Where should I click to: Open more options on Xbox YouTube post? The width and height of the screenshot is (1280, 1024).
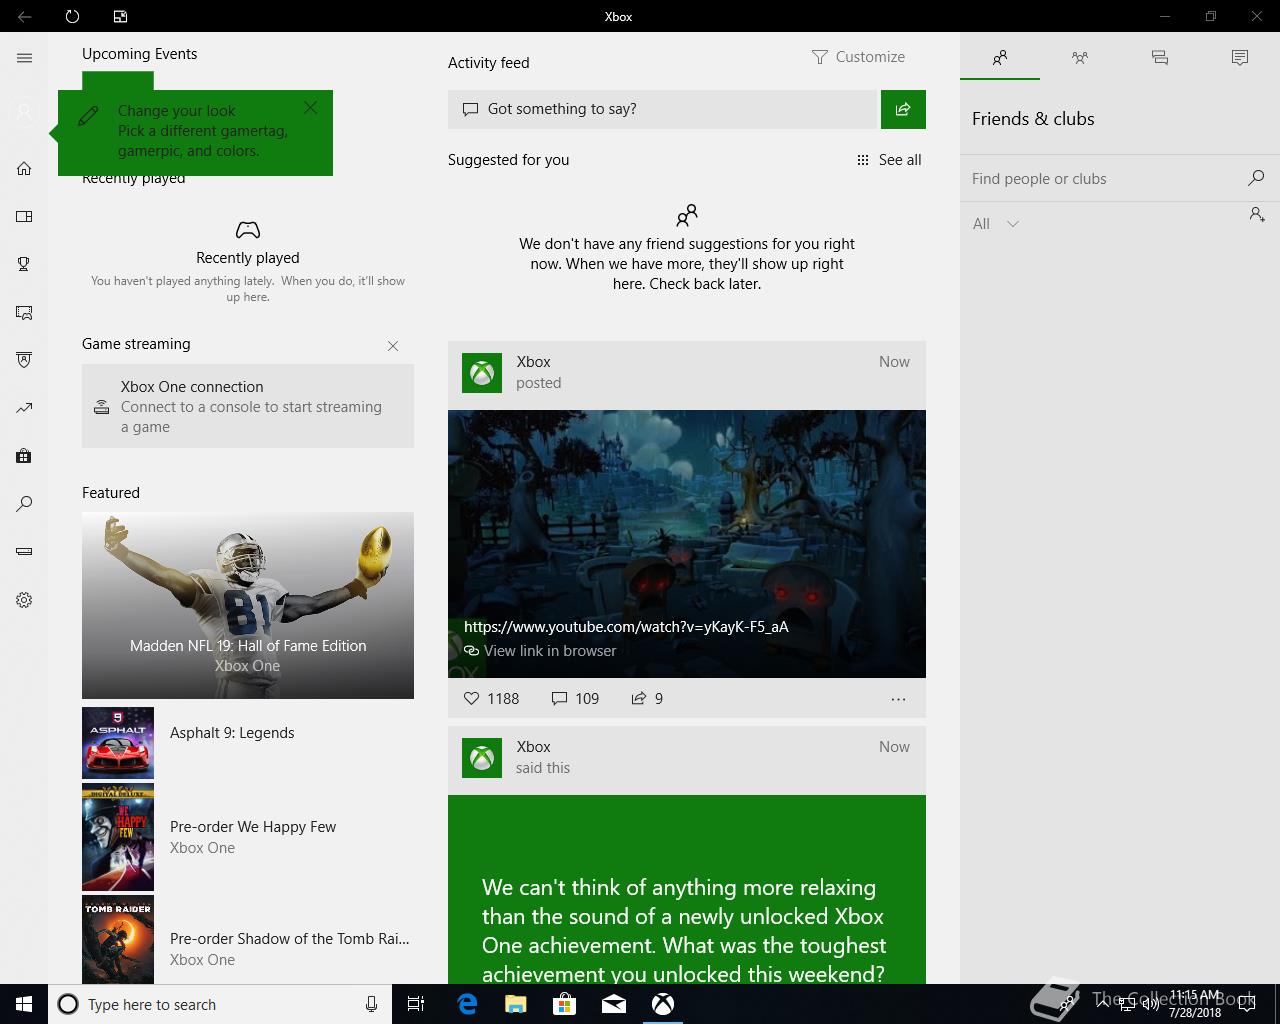click(x=898, y=699)
